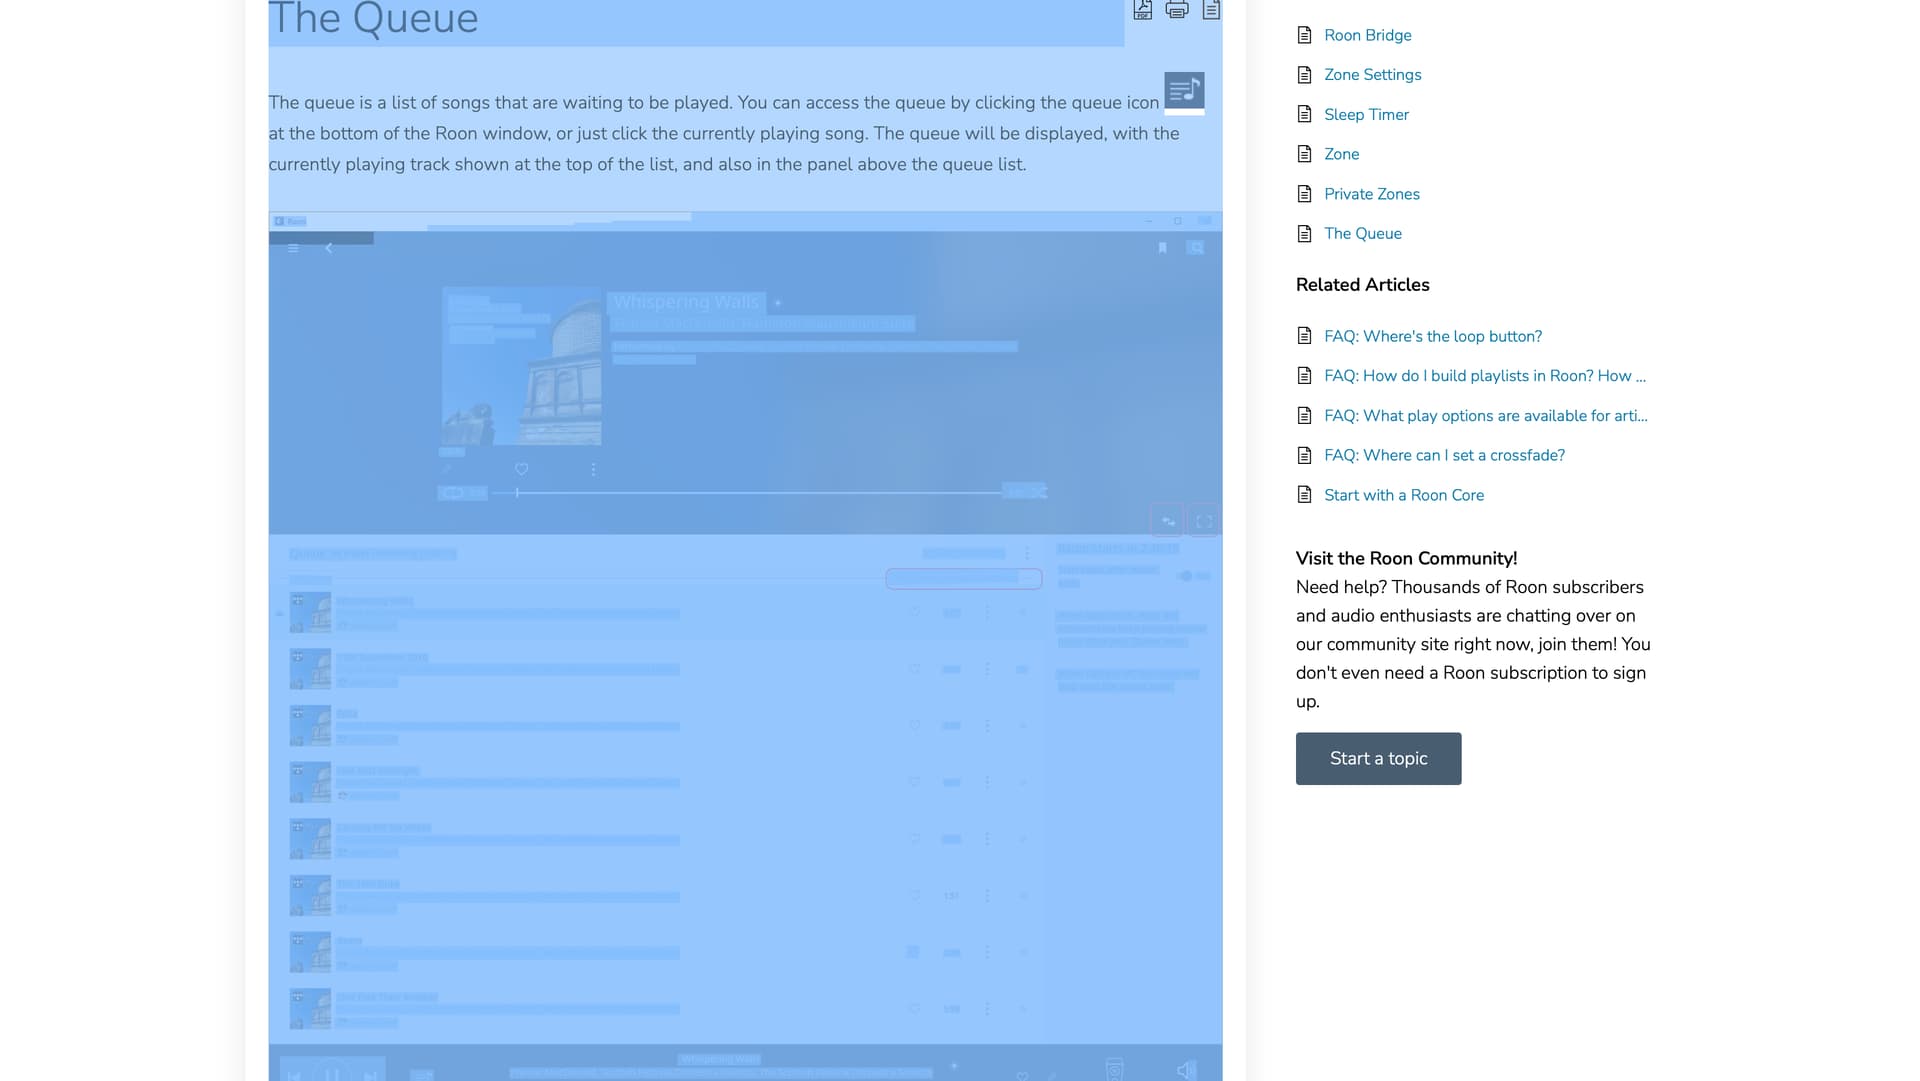Open FAQ: Where's the loop button?
This screenshot has width=1920, height=1081.
pos(1432,336)
